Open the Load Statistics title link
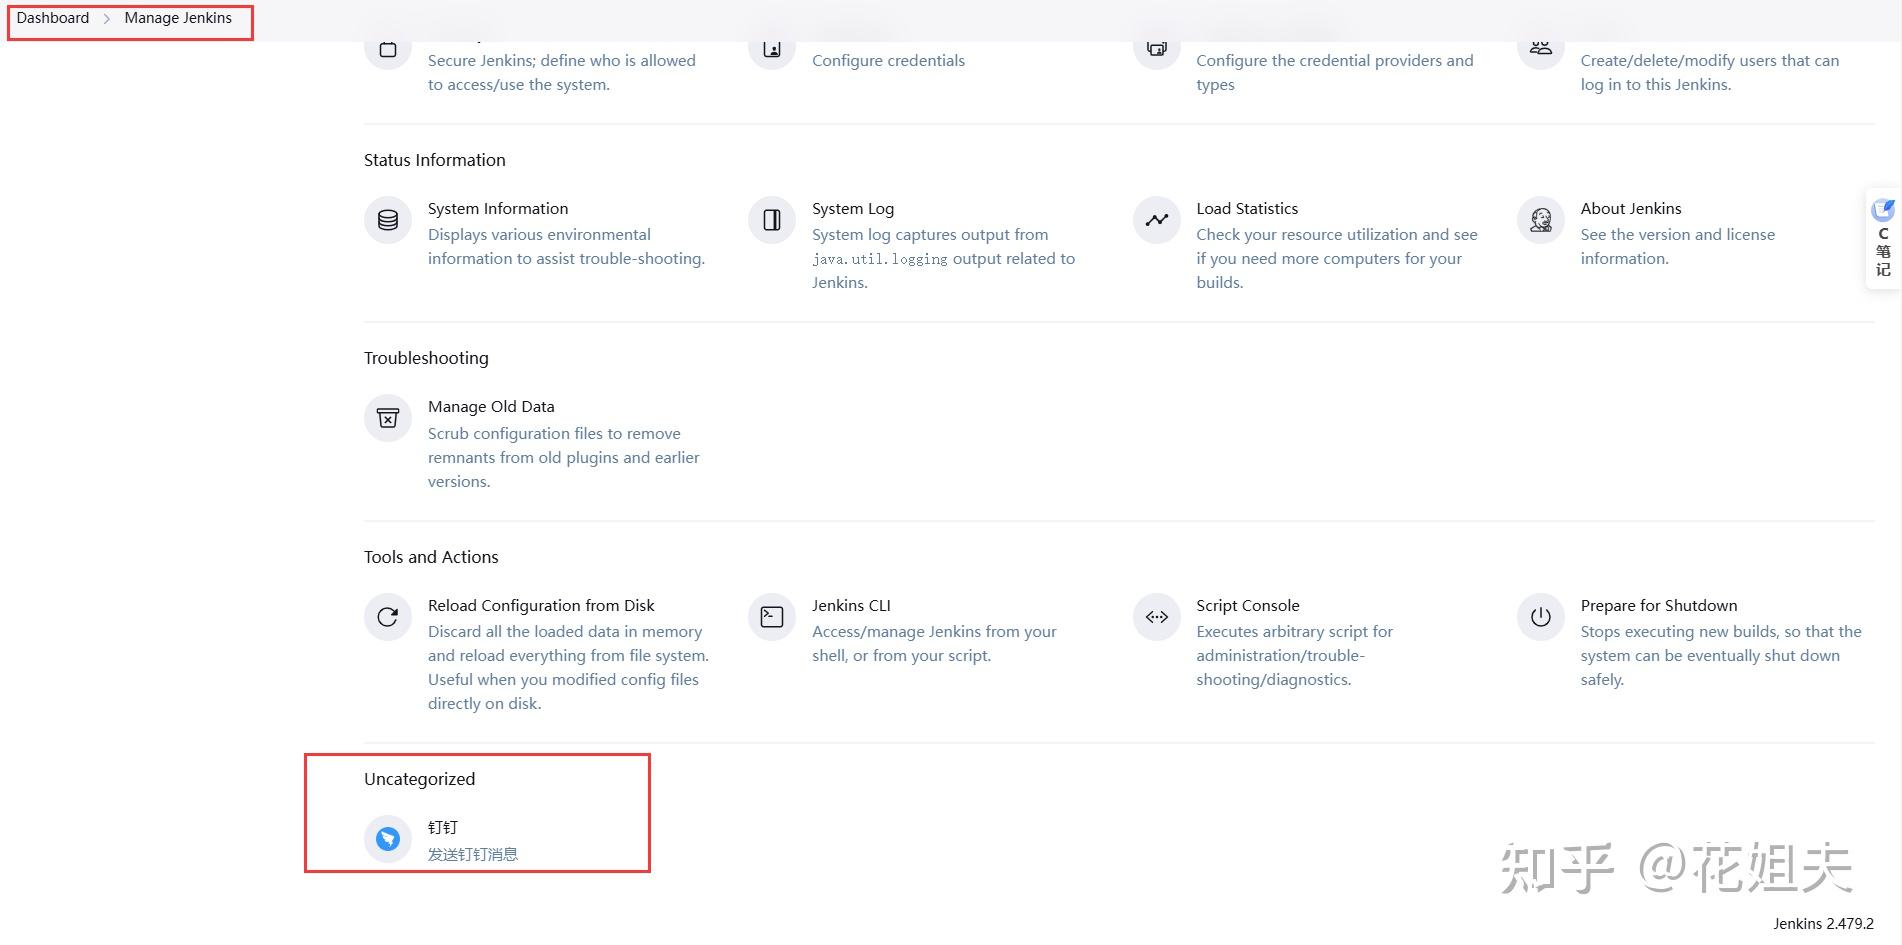This screenshot has width=1902, height=945. (1247, 208)
